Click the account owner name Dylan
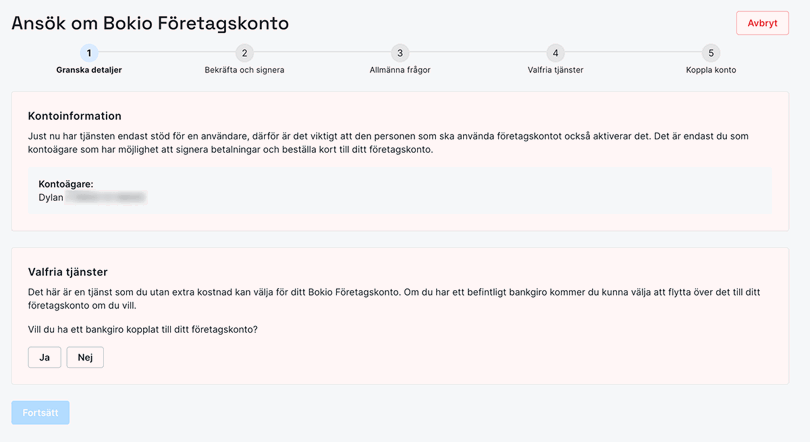The height and width of the screenshot is (442, 810). [x=51, y=197]
